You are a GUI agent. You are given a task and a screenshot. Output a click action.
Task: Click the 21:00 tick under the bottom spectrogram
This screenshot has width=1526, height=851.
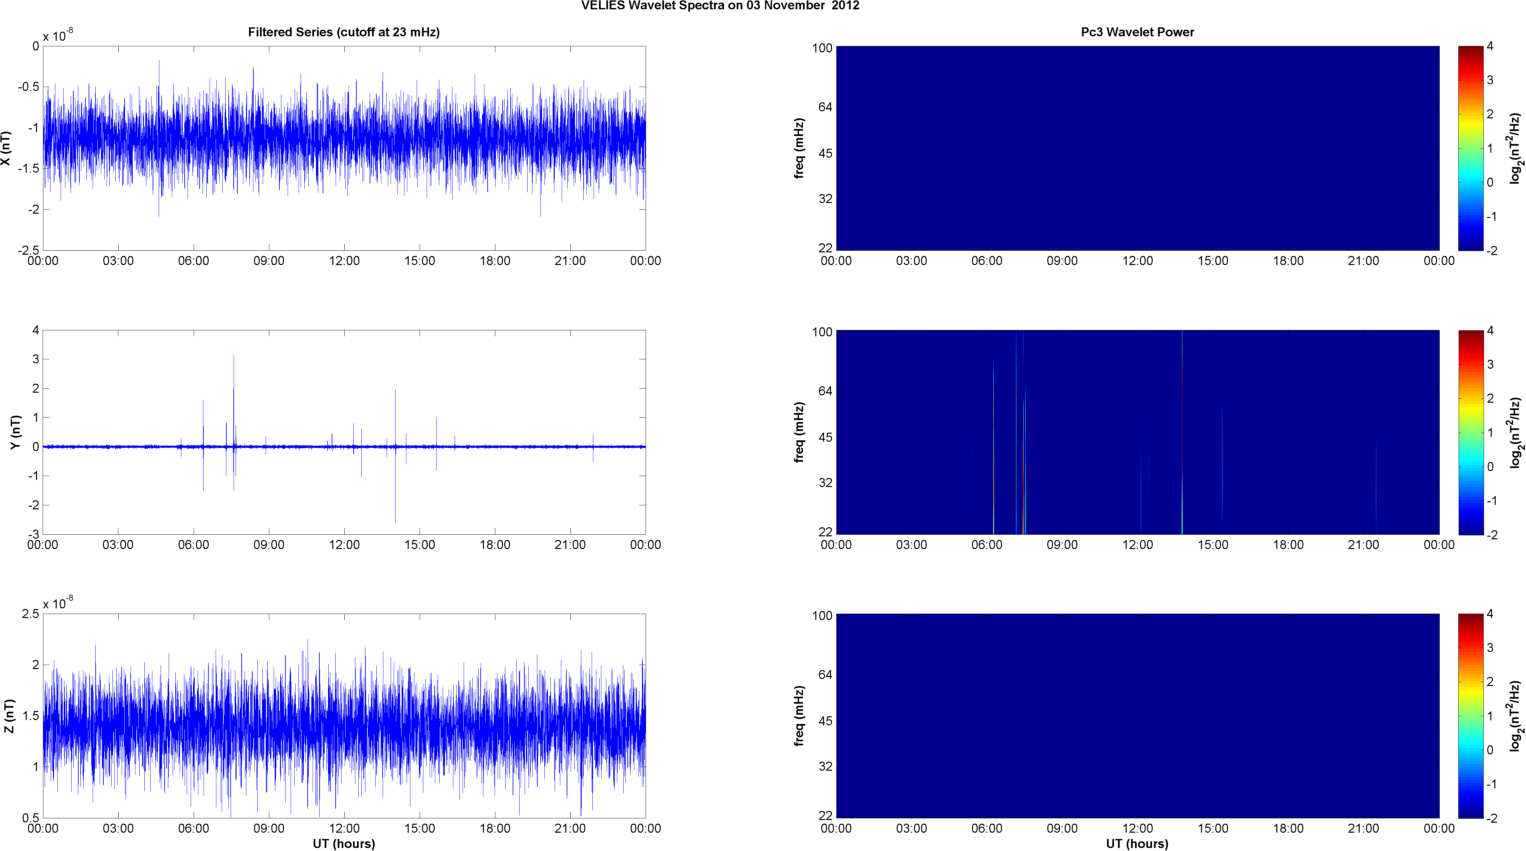[x=1364, y=828]
